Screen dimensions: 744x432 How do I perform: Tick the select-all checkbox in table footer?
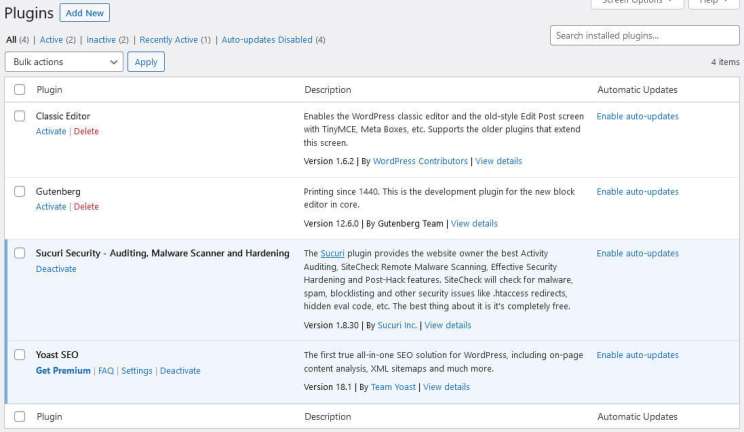pyautogui.click(x=19, y=416)
